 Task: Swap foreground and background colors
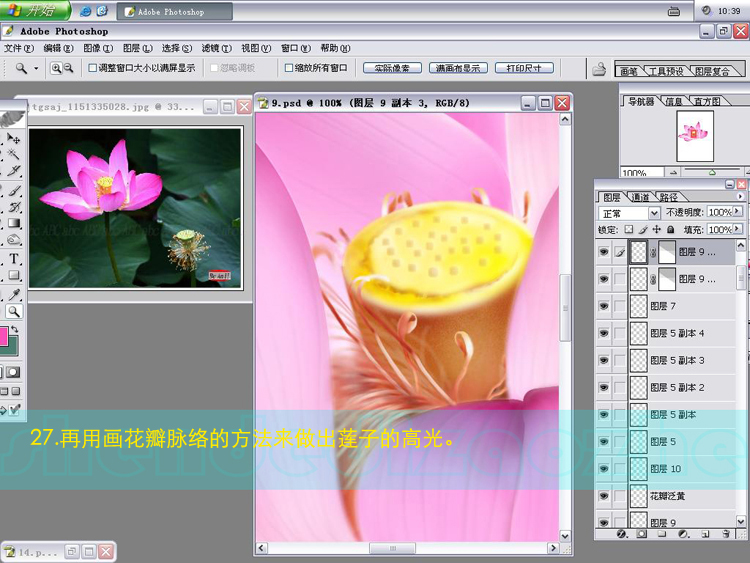(x=15, y=329)
